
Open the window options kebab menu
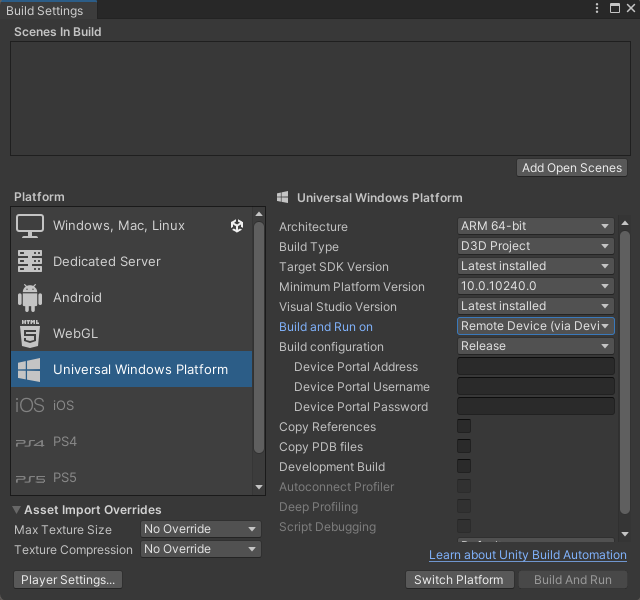pyautogui.click(x=597, y=8)
